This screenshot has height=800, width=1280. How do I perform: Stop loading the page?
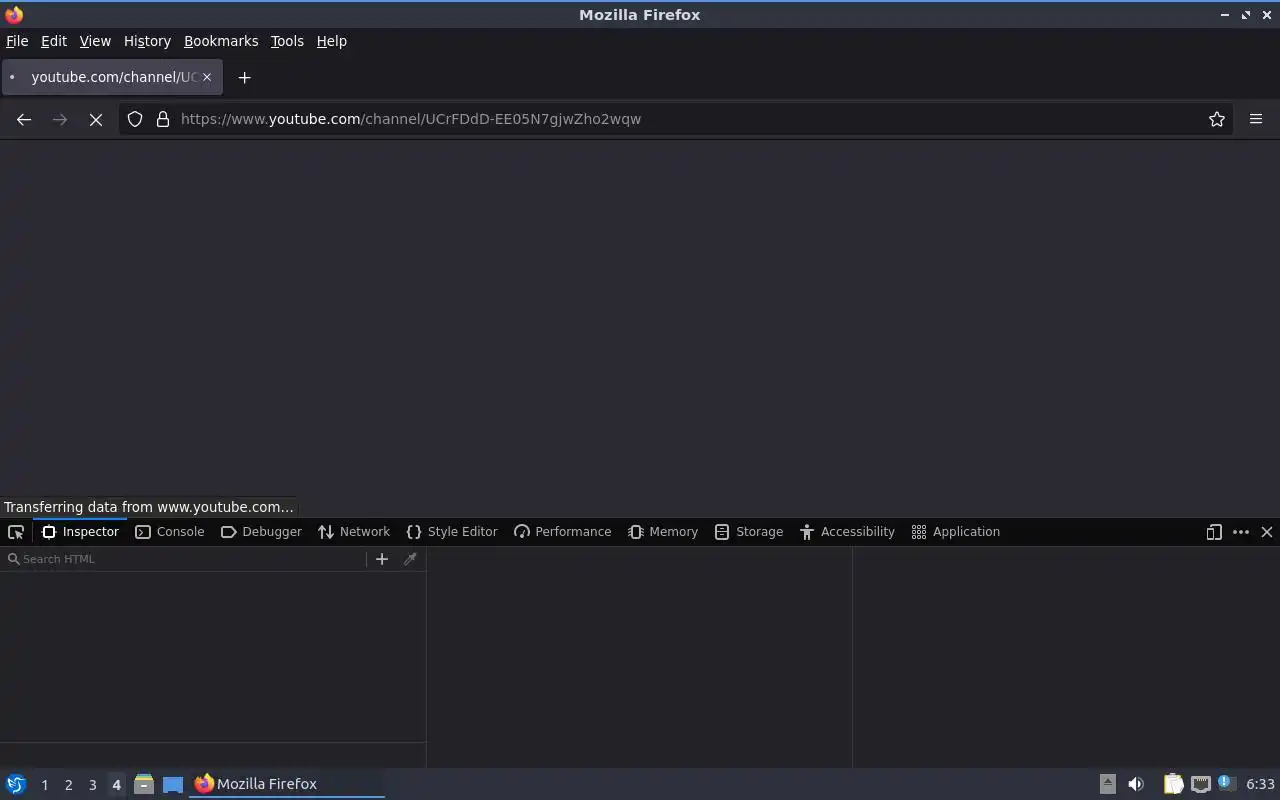[96, 119]
